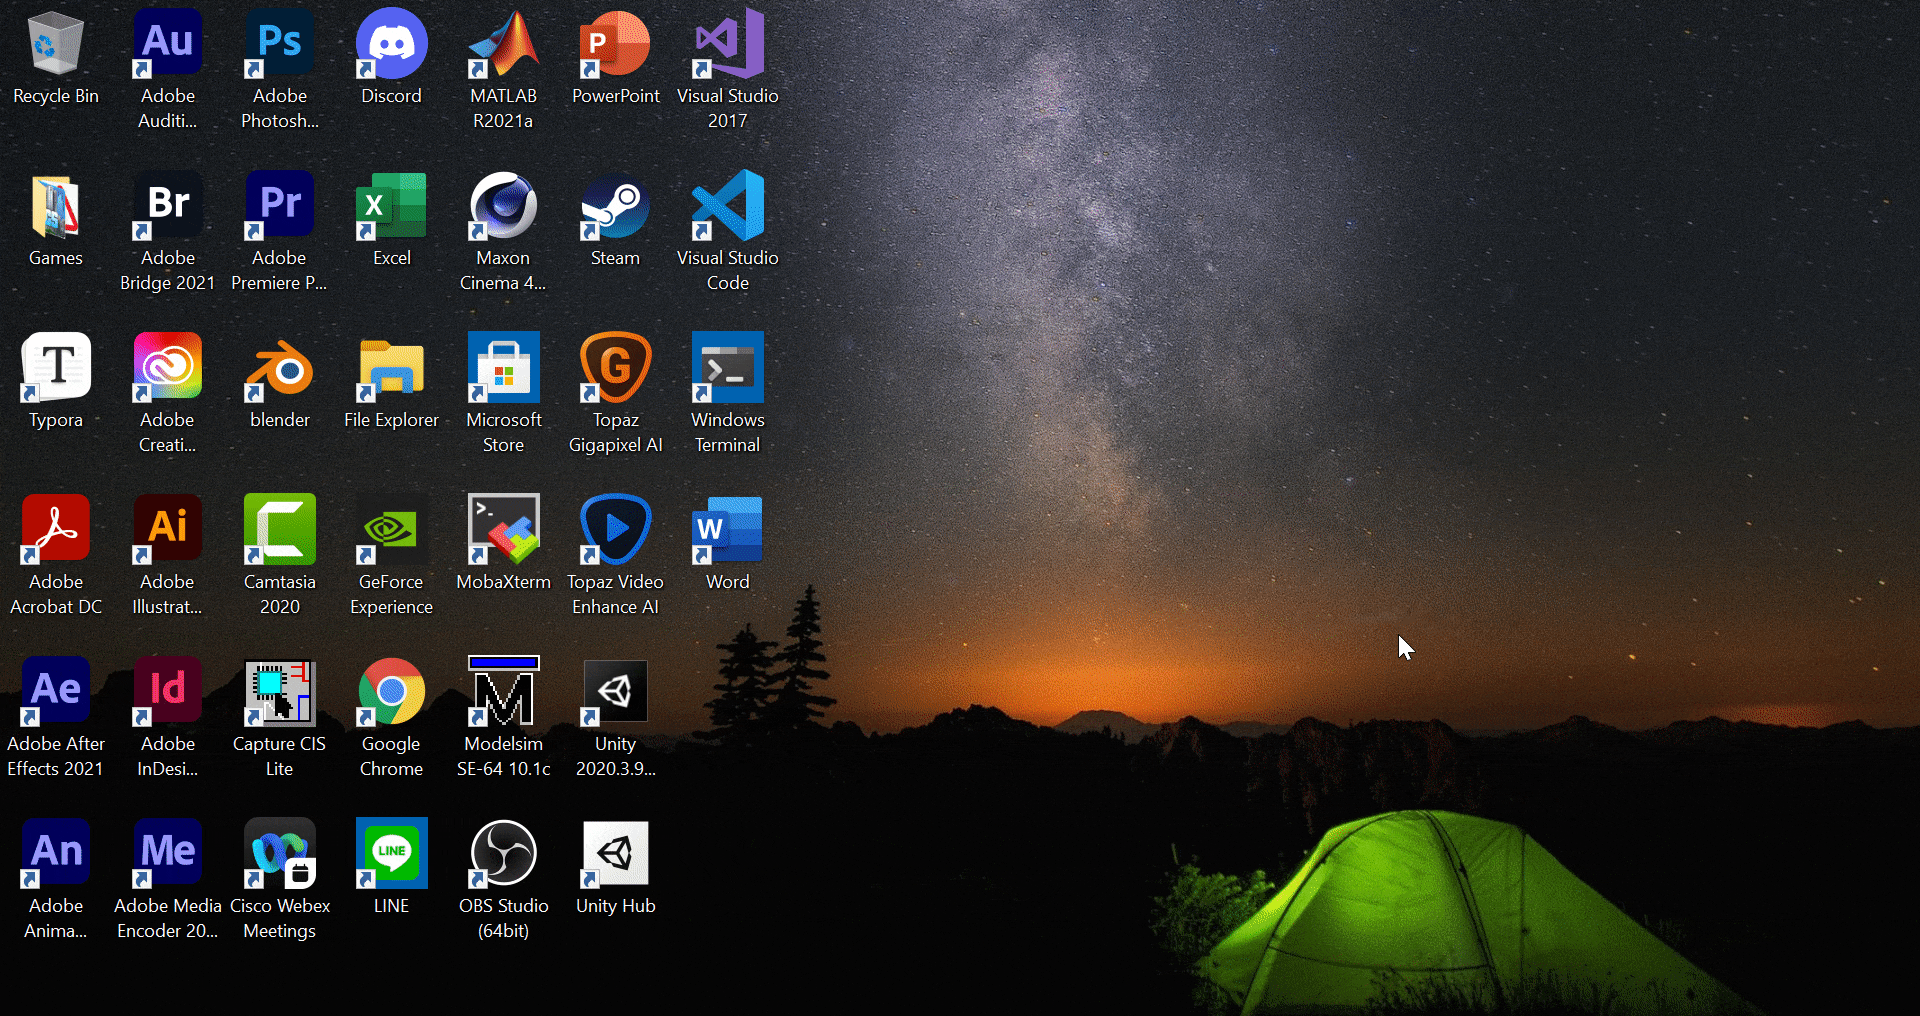Click Adobe Media Encoder icon

click(168, 854)
